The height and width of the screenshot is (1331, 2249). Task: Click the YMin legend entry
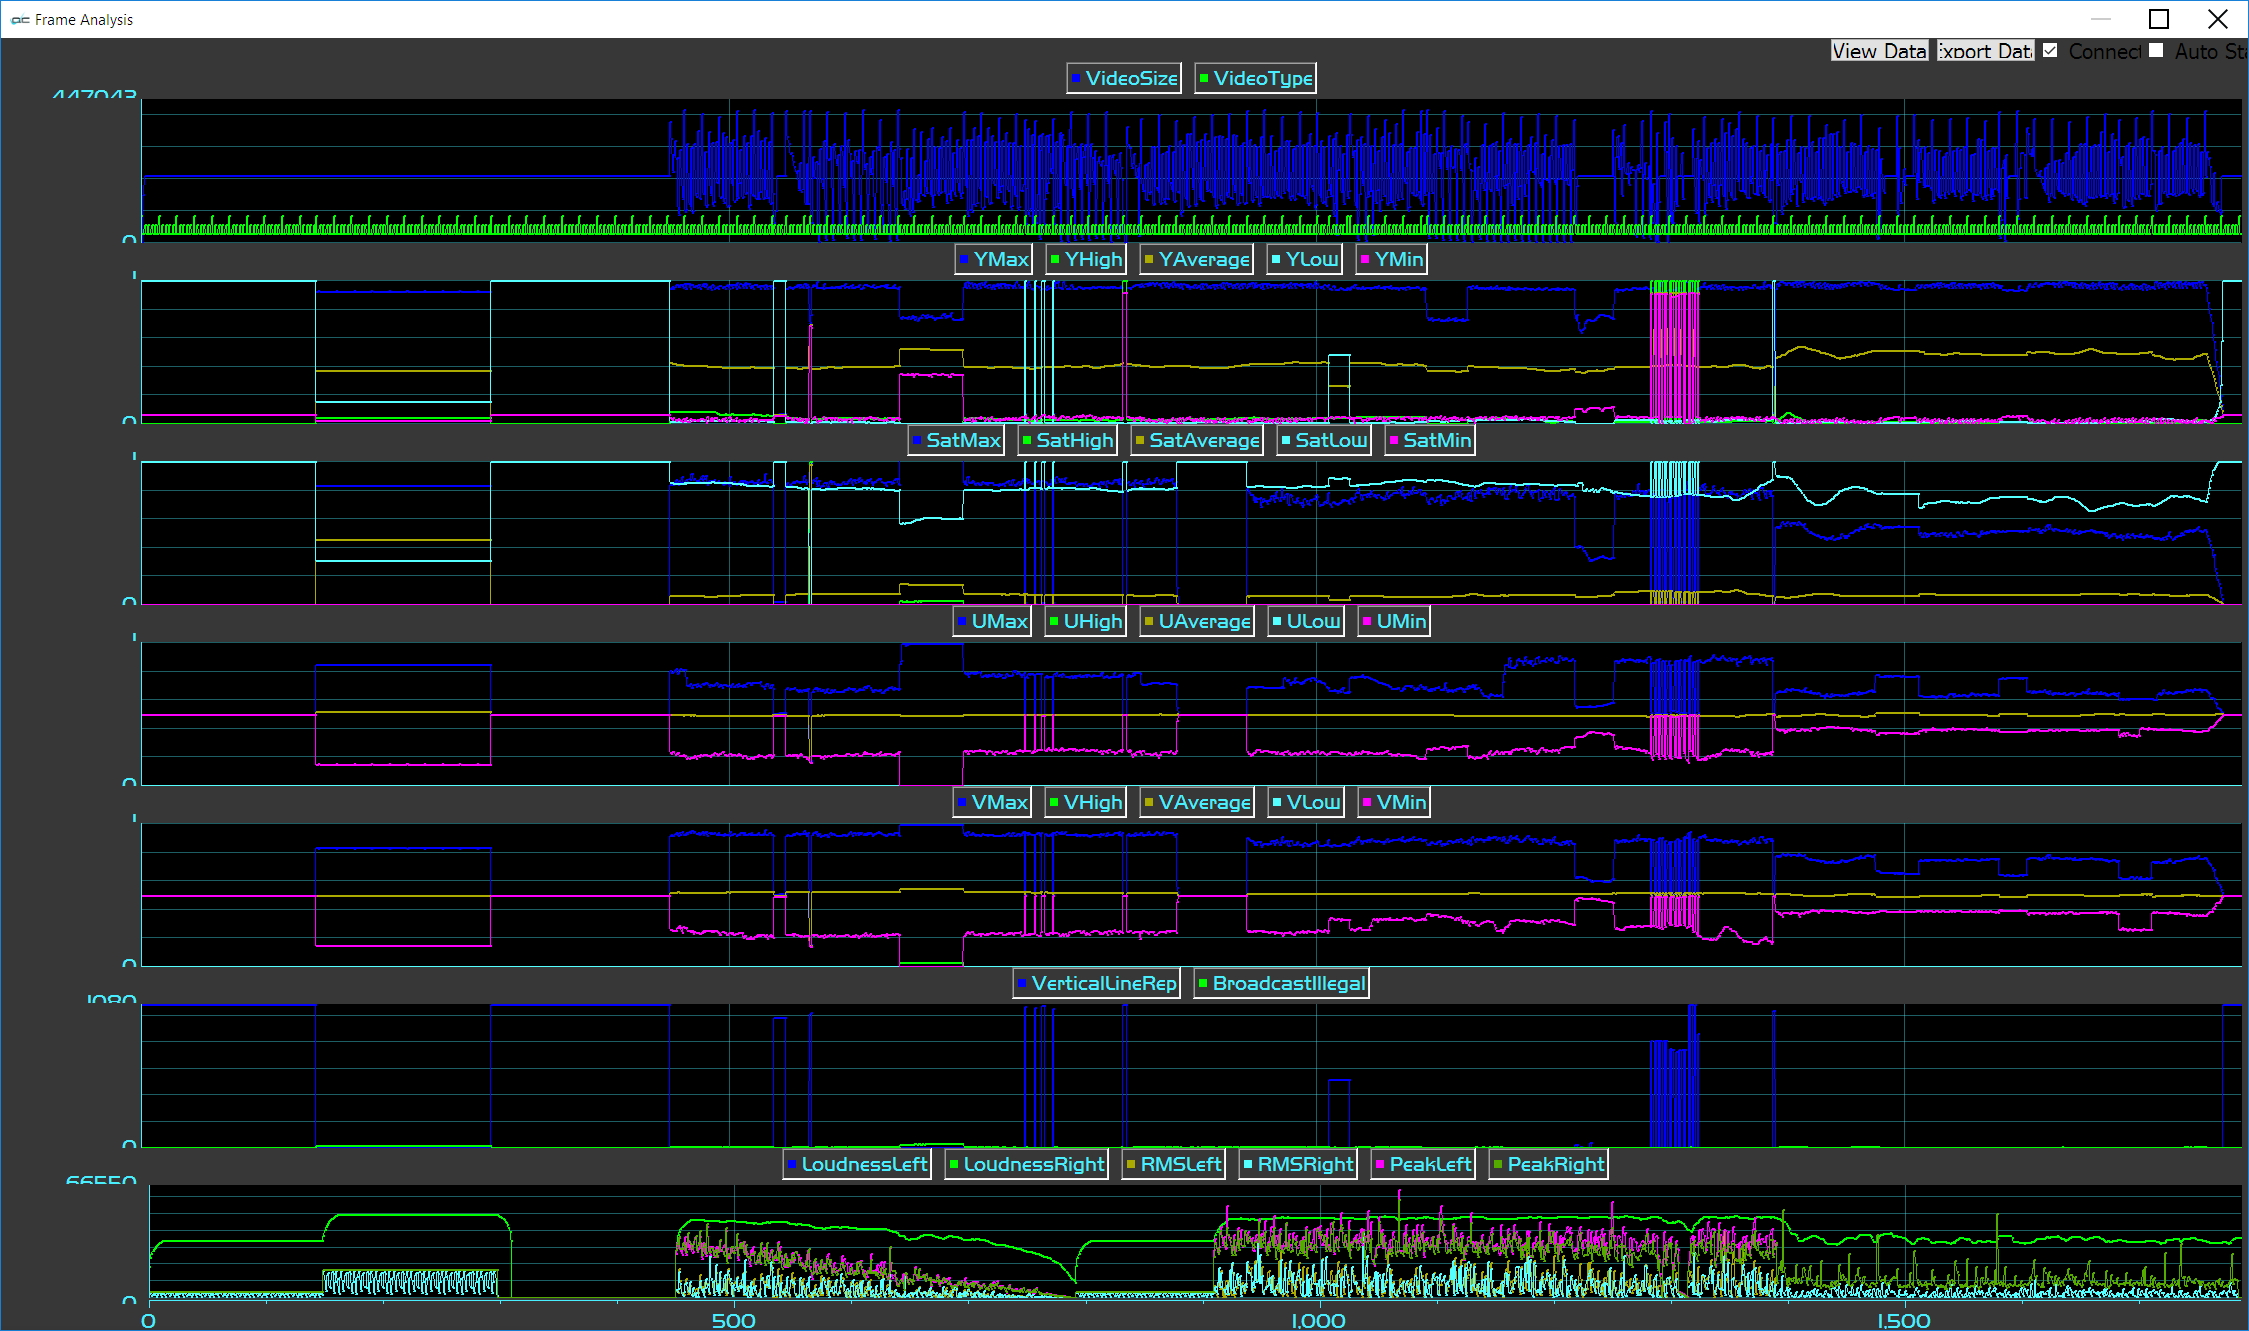[x=1391, y=259]
